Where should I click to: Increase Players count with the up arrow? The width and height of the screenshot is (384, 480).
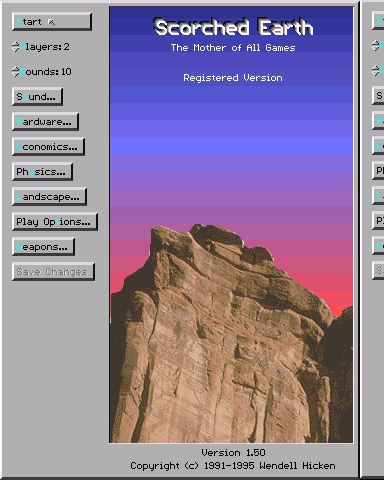[x=15, y=43]
